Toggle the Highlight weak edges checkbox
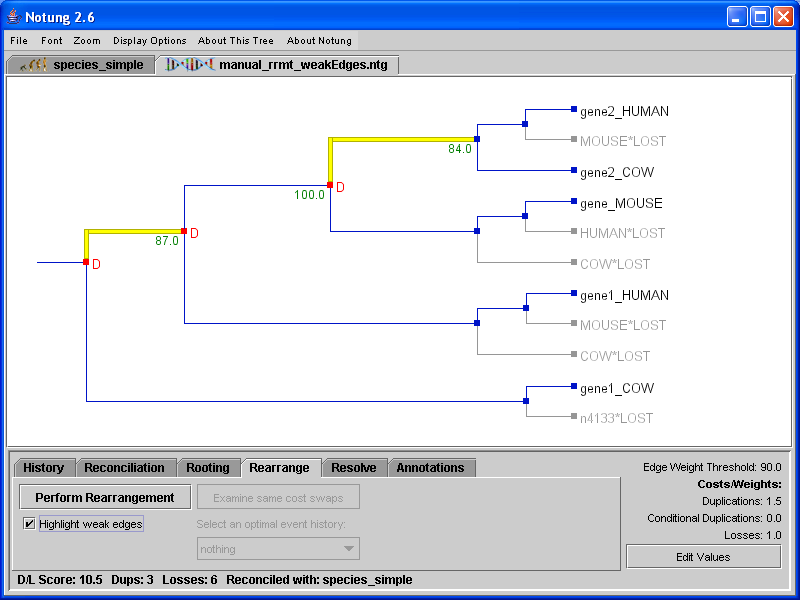 coord(29,524)
